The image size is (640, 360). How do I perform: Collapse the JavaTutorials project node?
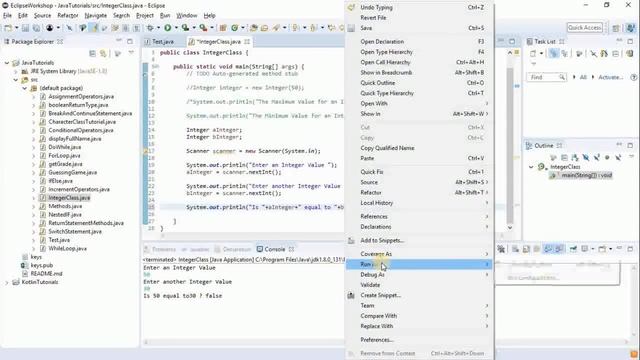(x=7, y=63)
